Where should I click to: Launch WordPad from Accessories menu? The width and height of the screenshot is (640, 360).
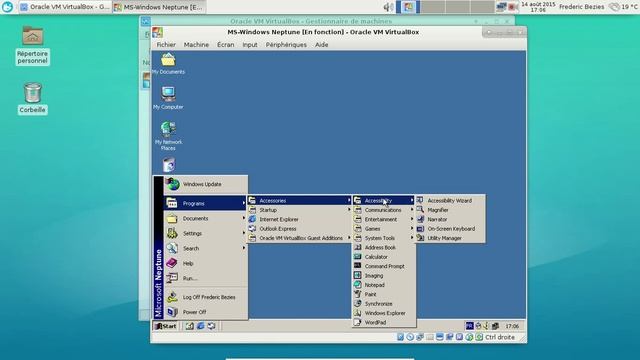(x=384, y=322)
